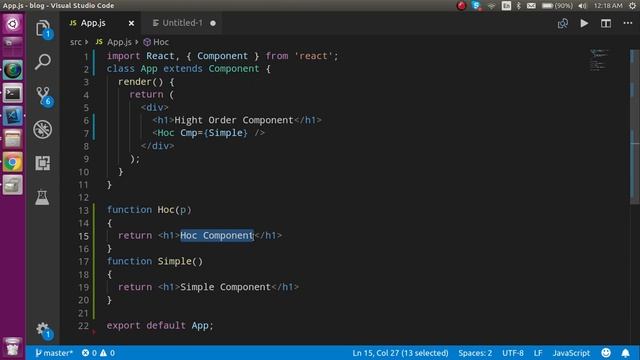Click 'Cmp={Simple}' on line 7
The image size is (640, 360).
214,133
